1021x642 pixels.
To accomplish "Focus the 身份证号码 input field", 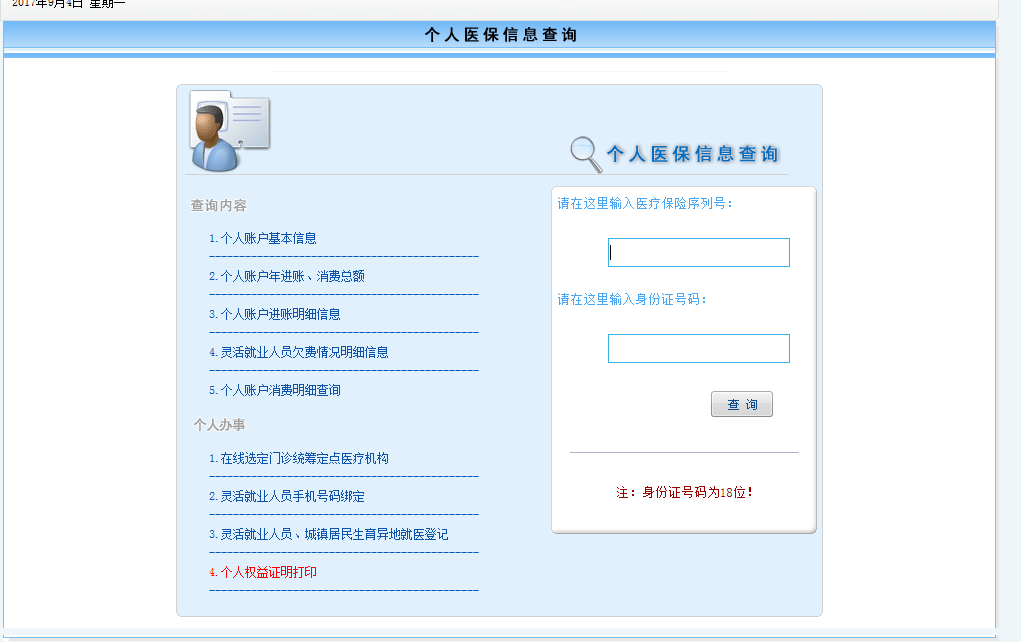I will tap(698, 349).
